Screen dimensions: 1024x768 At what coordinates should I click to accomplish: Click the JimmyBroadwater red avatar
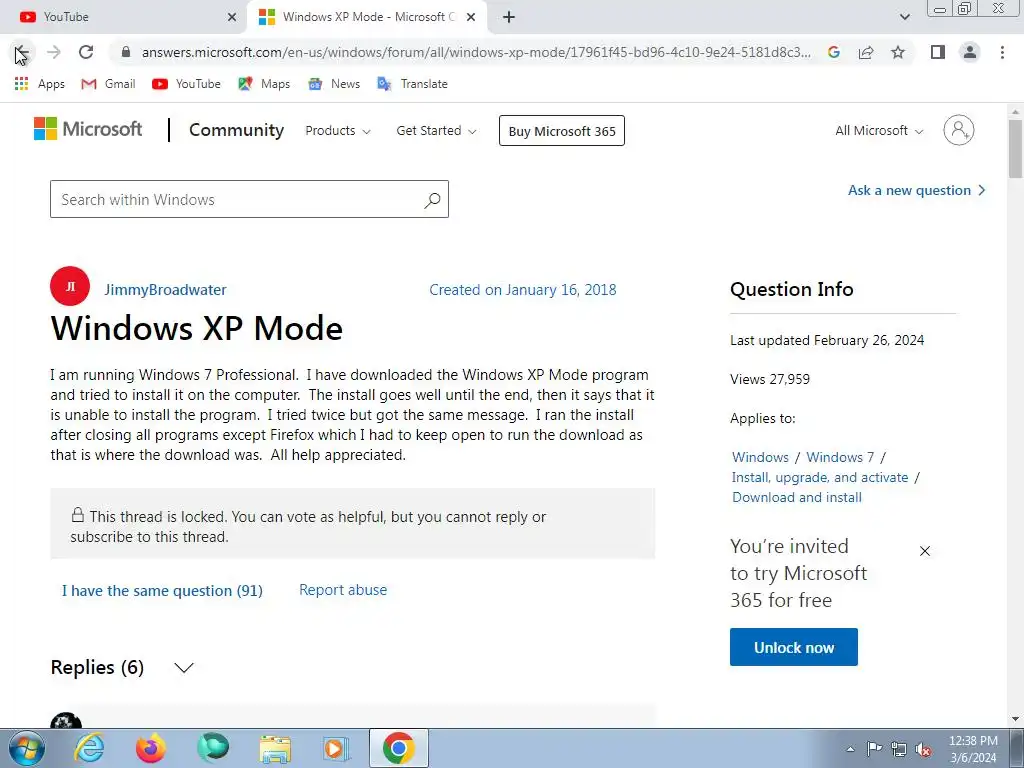[70, 286]
